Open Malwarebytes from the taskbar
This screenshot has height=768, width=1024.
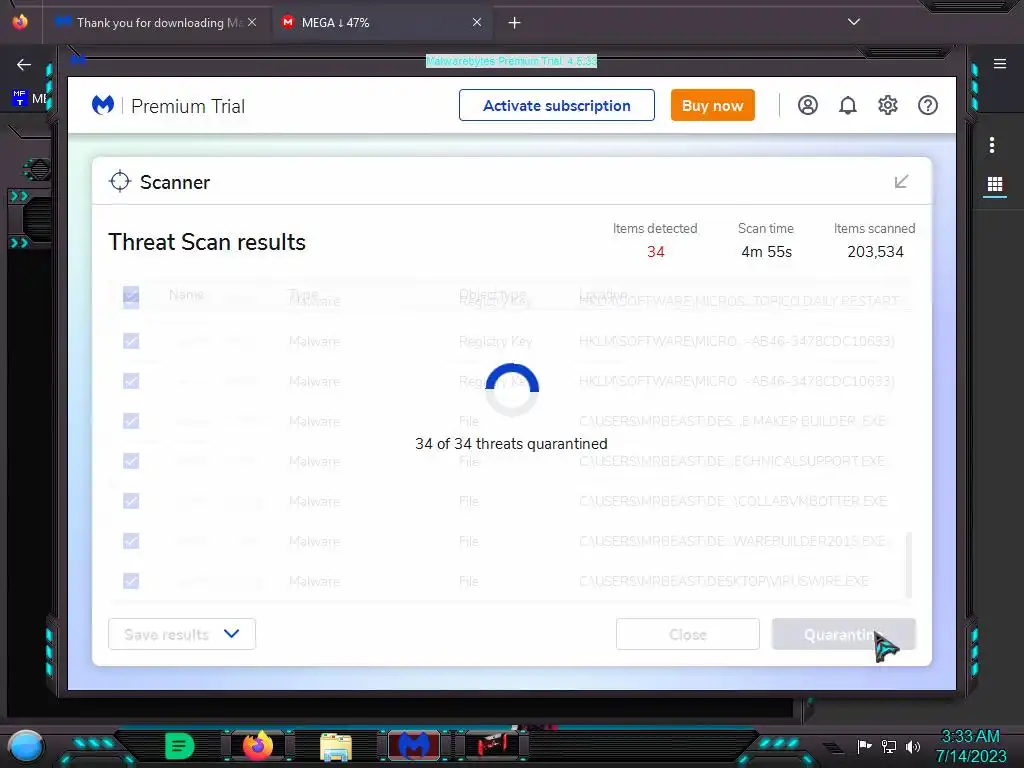click(x=413, y=745)
